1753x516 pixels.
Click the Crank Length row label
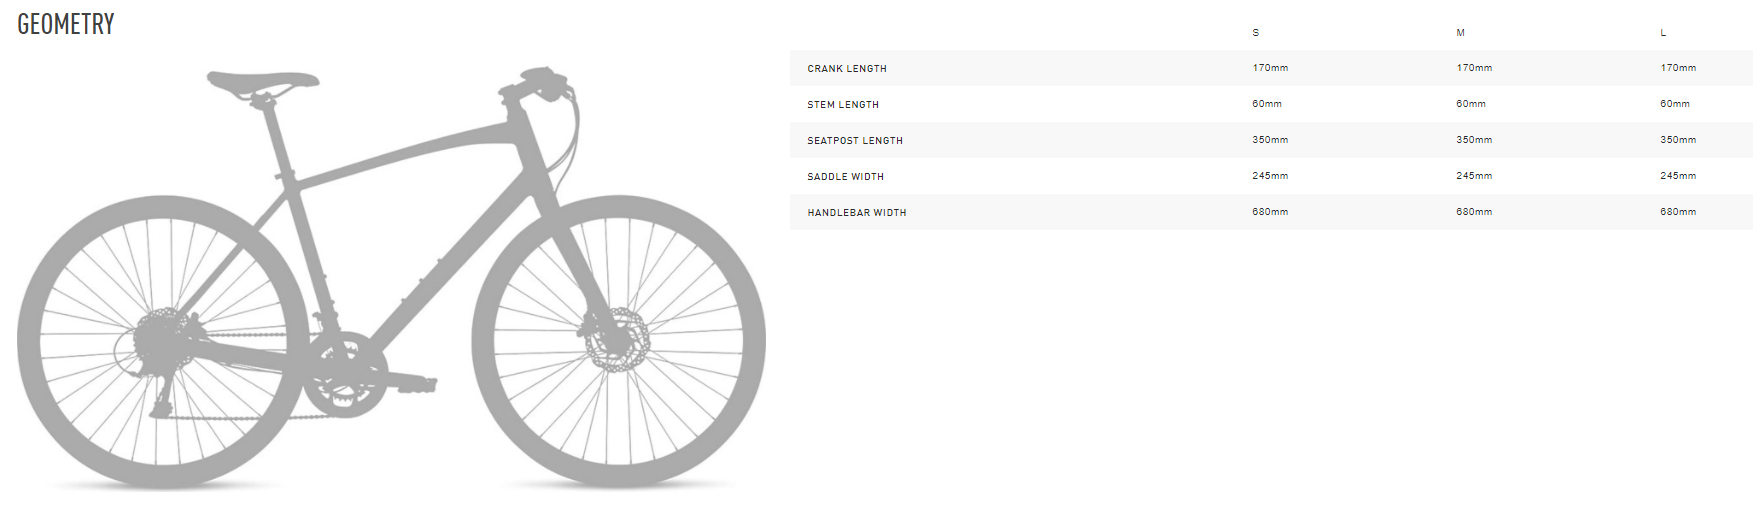[847, 69]
